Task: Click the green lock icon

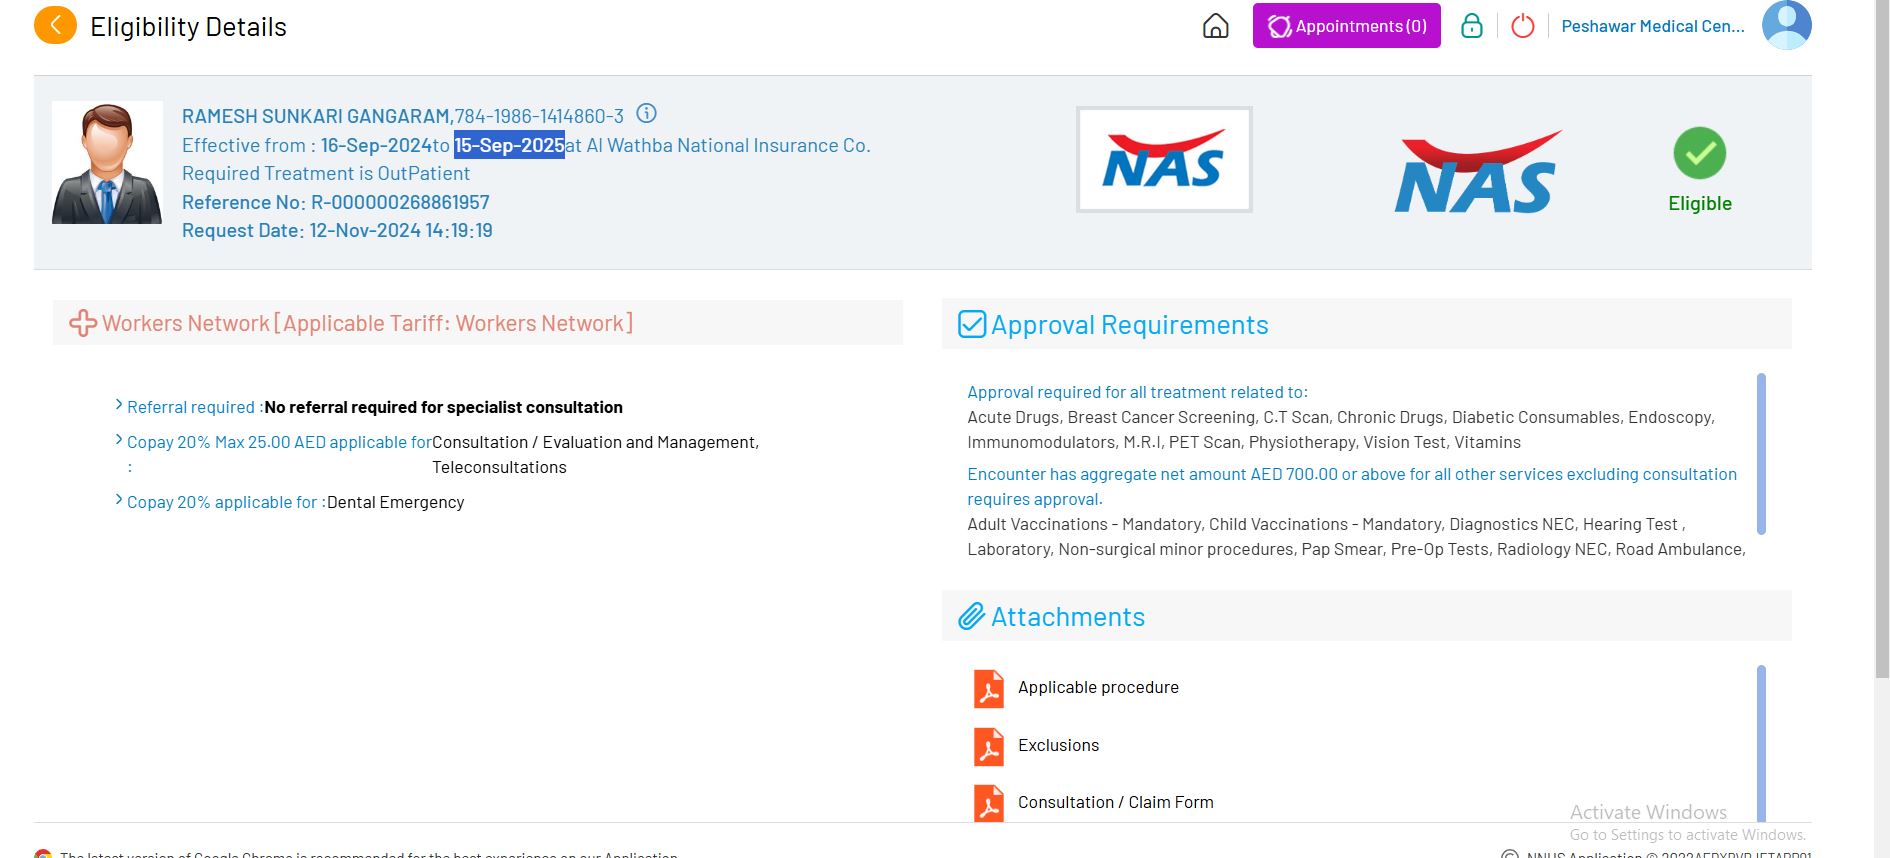Action: pos(1471,26)
